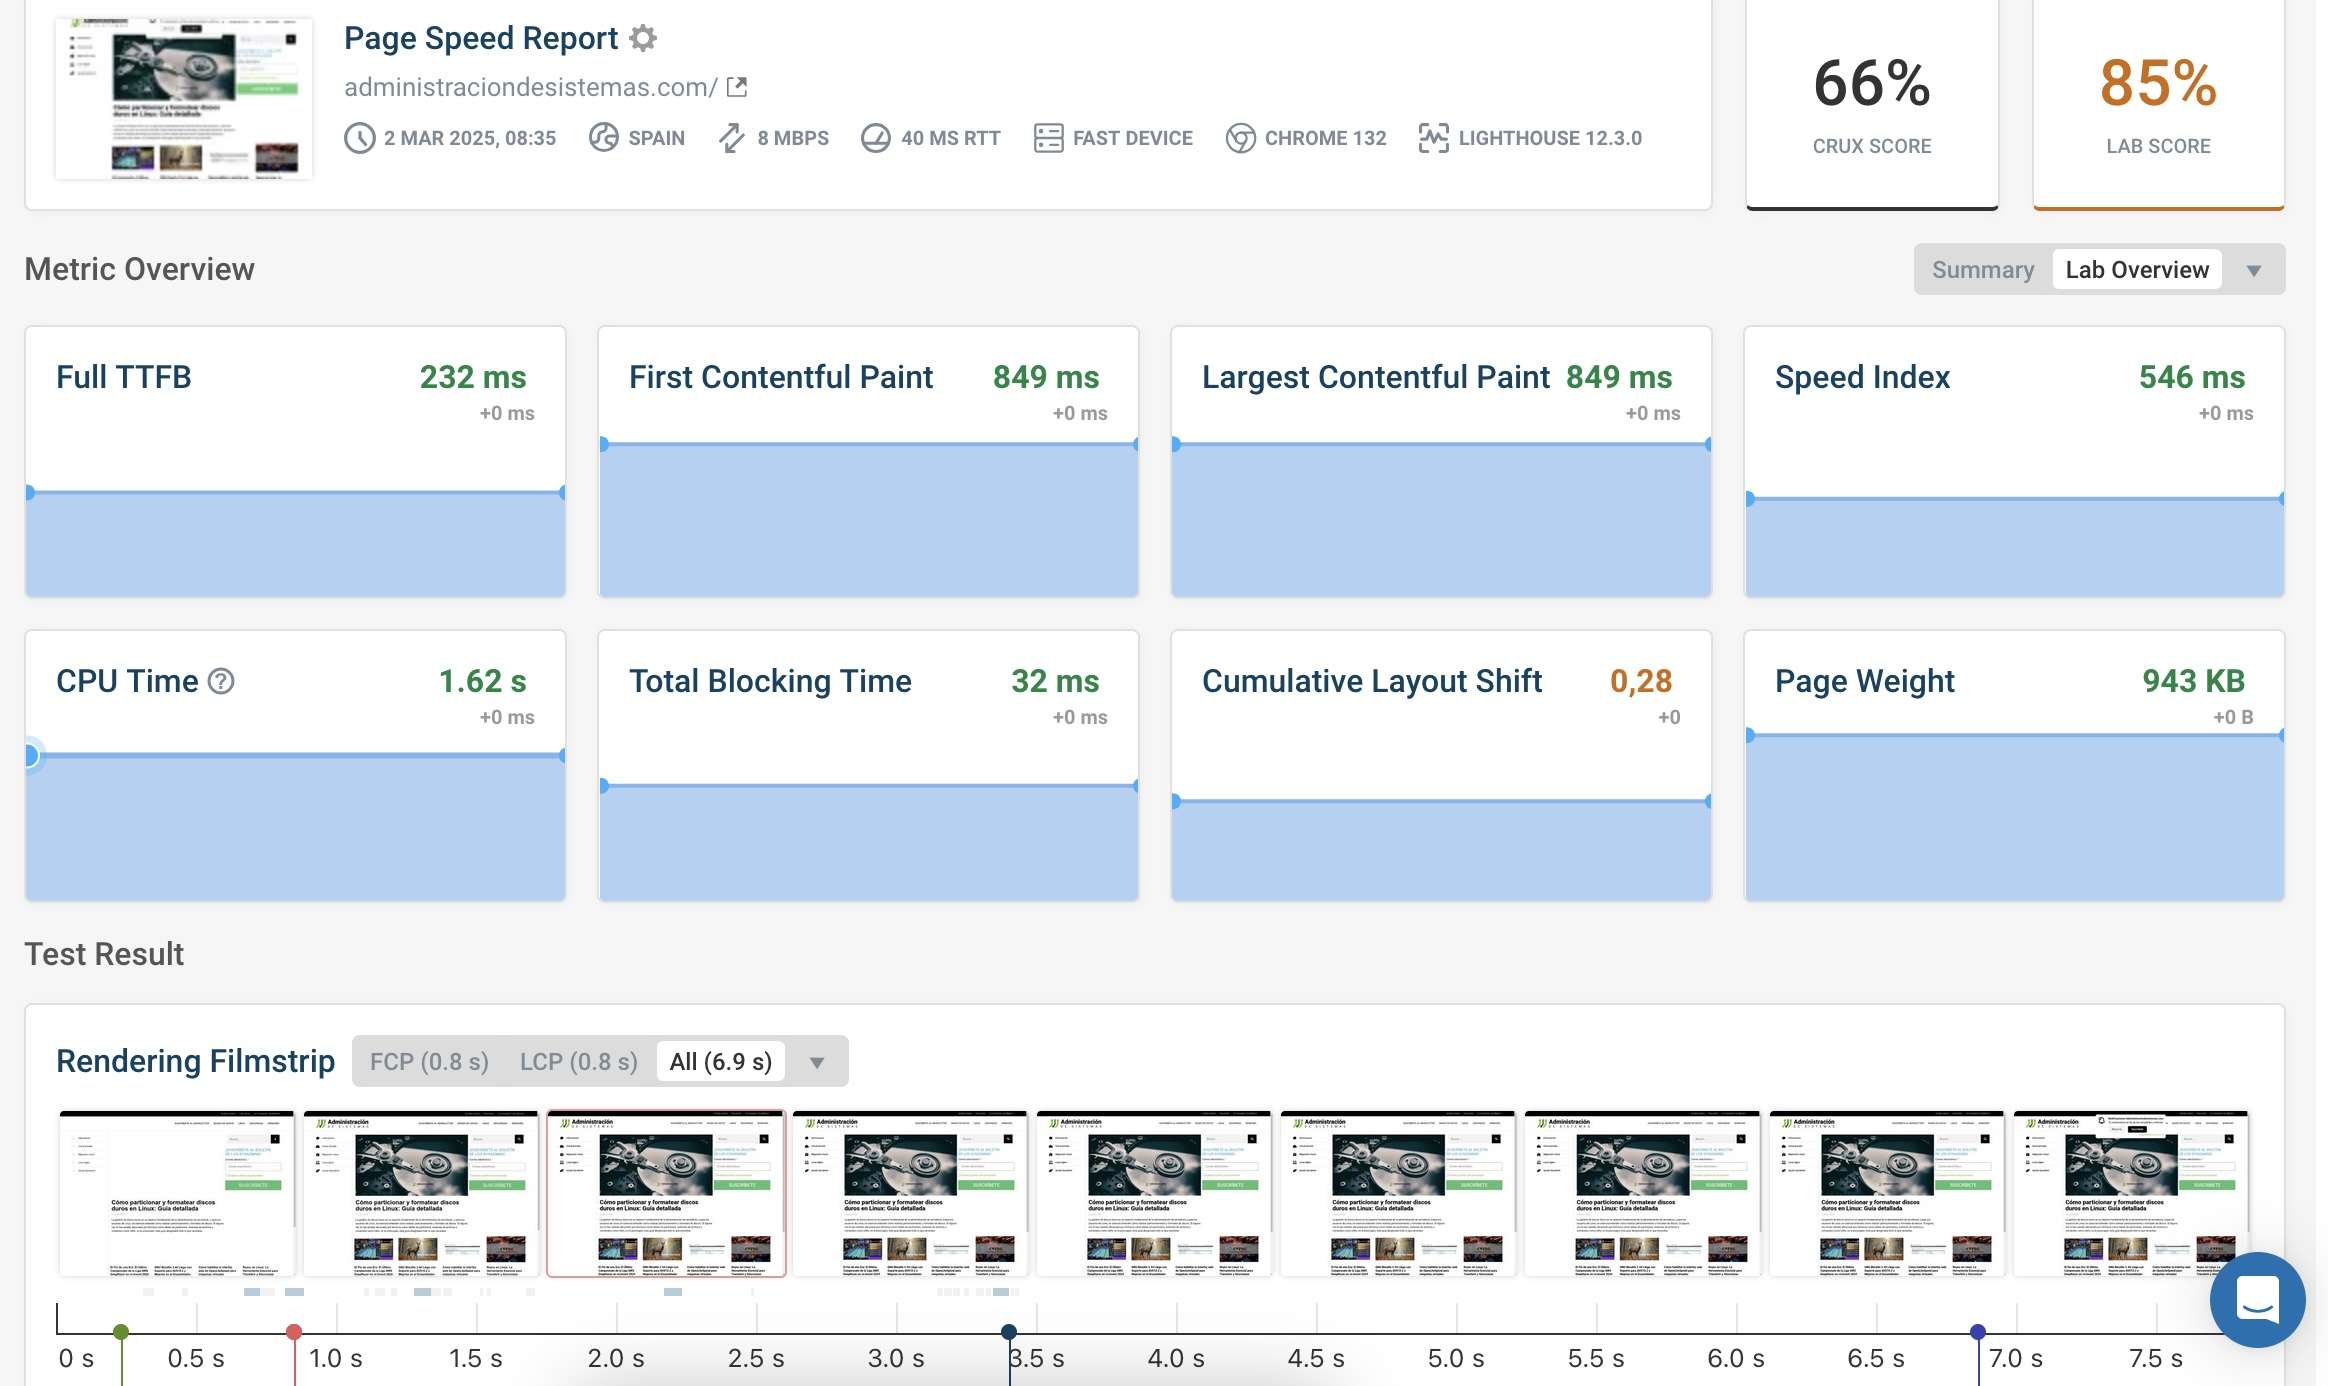
Task: Open the chat support bubble
Action: 2258,1299
